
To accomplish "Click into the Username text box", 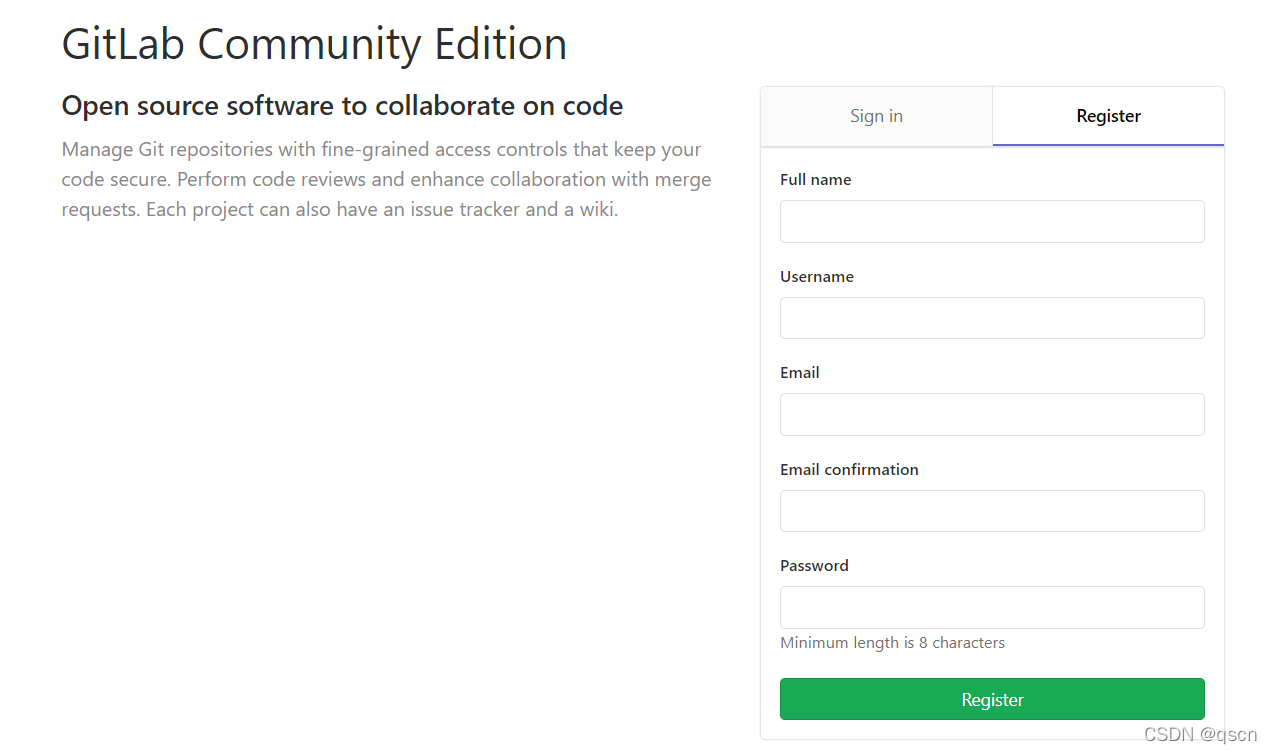I will point(992,318).
